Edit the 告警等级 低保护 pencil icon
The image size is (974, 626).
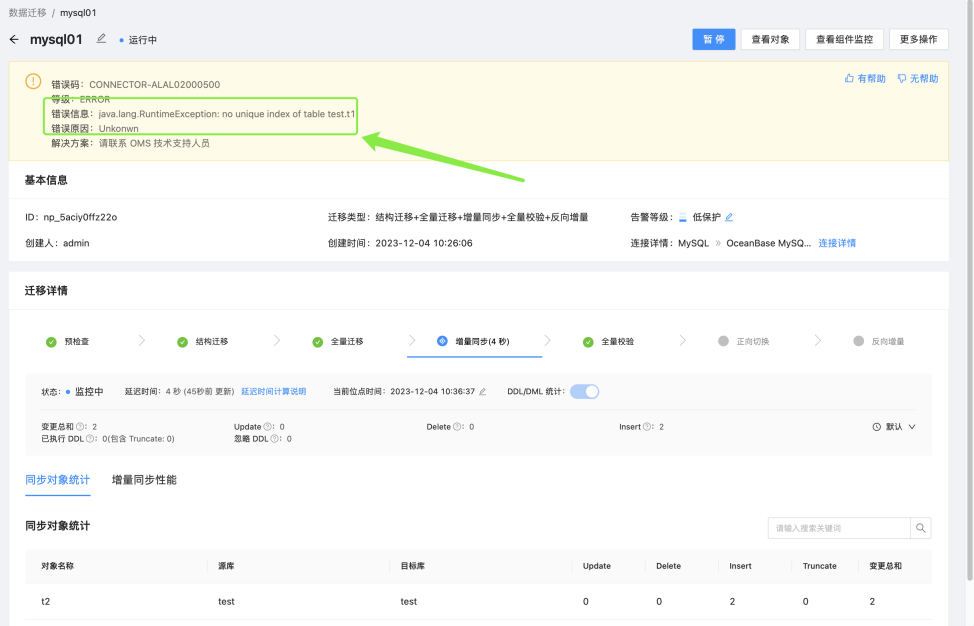tap(729, 217)
